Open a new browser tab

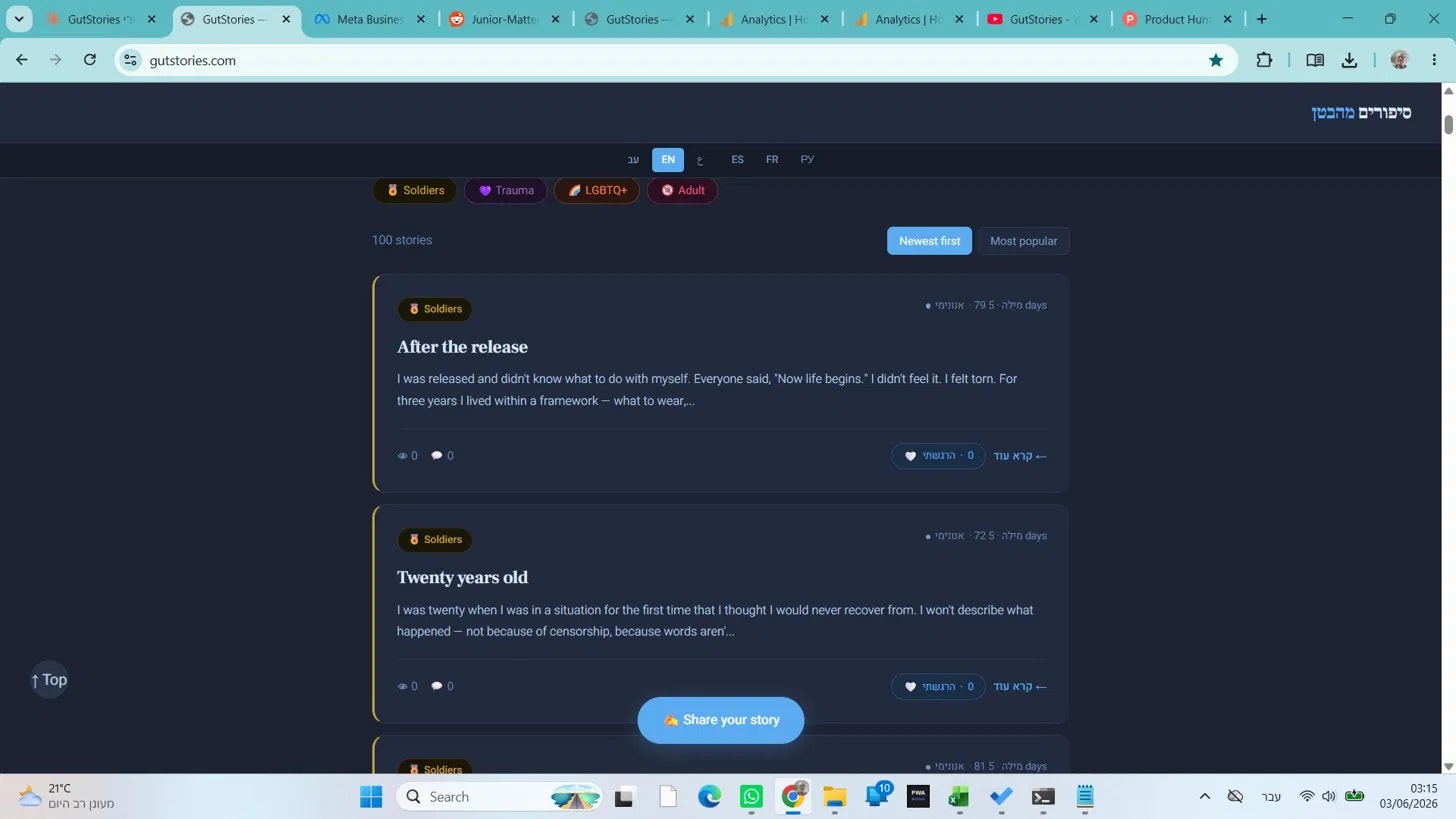point(1261,19)
